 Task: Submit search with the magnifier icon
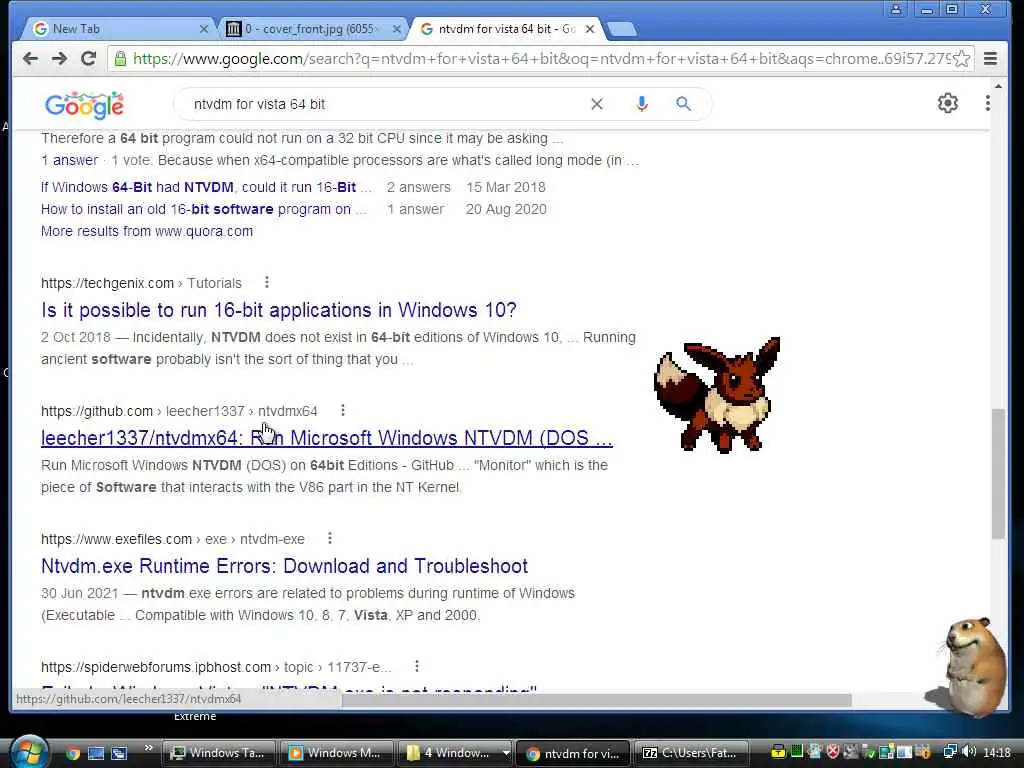tap(683, 104)
